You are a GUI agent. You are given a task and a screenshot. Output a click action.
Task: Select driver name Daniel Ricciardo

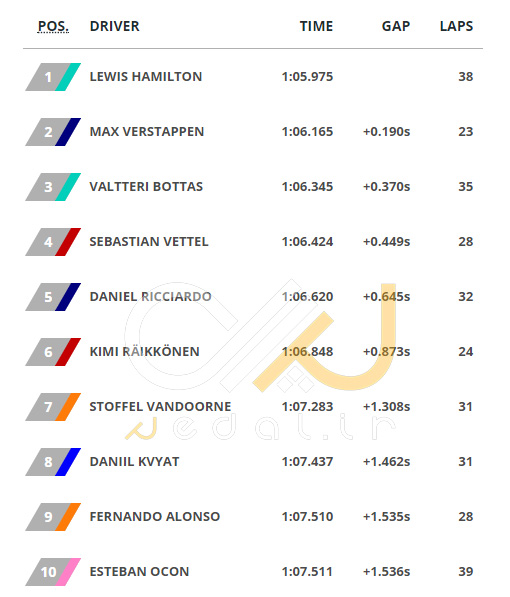click(x=150, y=297)
